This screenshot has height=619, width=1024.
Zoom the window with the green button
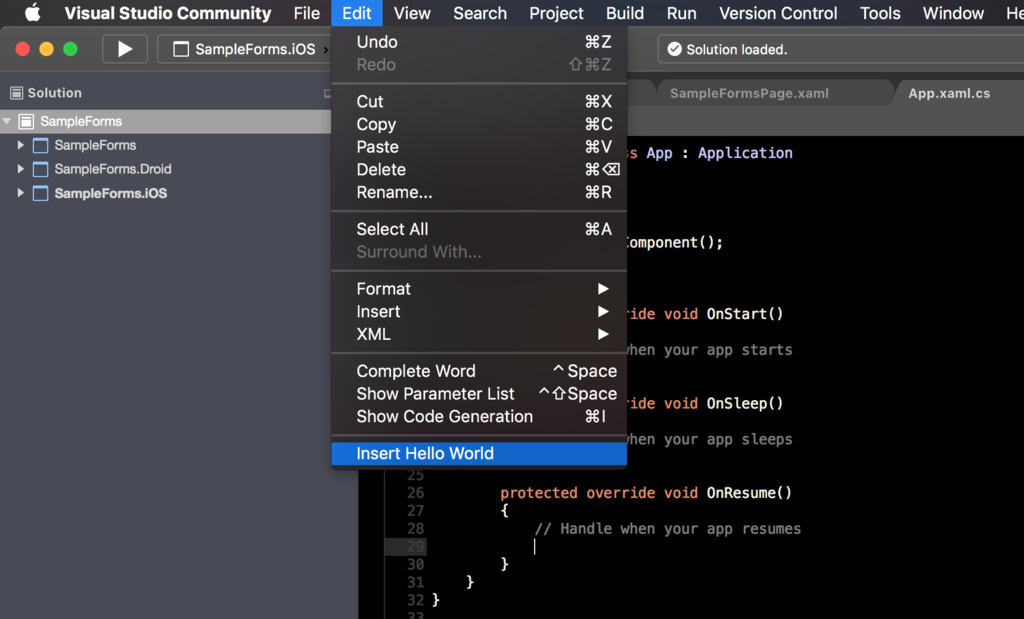[70, 49]
